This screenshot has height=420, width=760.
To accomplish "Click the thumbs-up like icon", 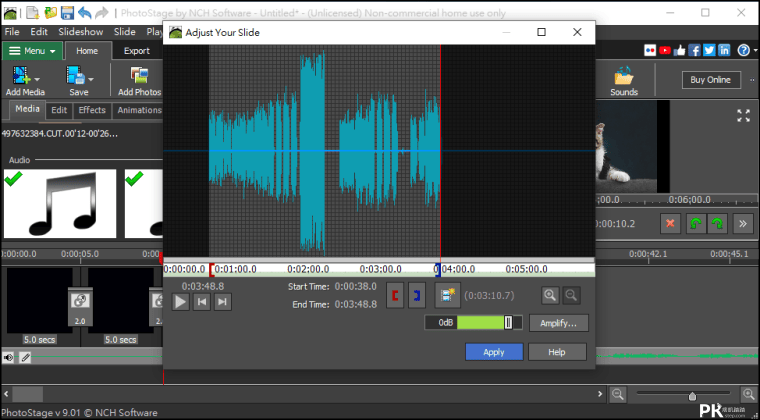I will pos(680,50).
